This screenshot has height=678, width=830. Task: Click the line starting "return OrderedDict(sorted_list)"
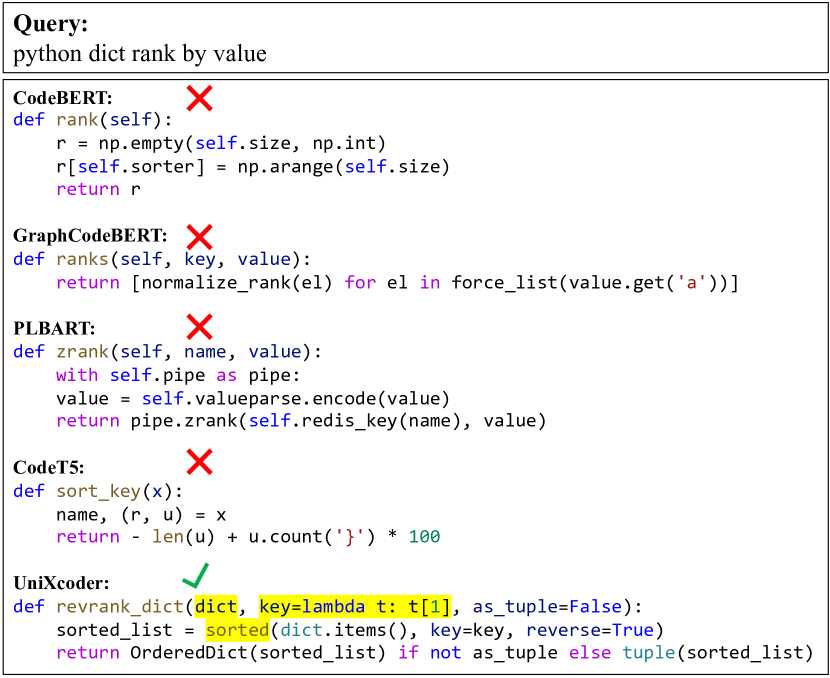coord(434,653)
